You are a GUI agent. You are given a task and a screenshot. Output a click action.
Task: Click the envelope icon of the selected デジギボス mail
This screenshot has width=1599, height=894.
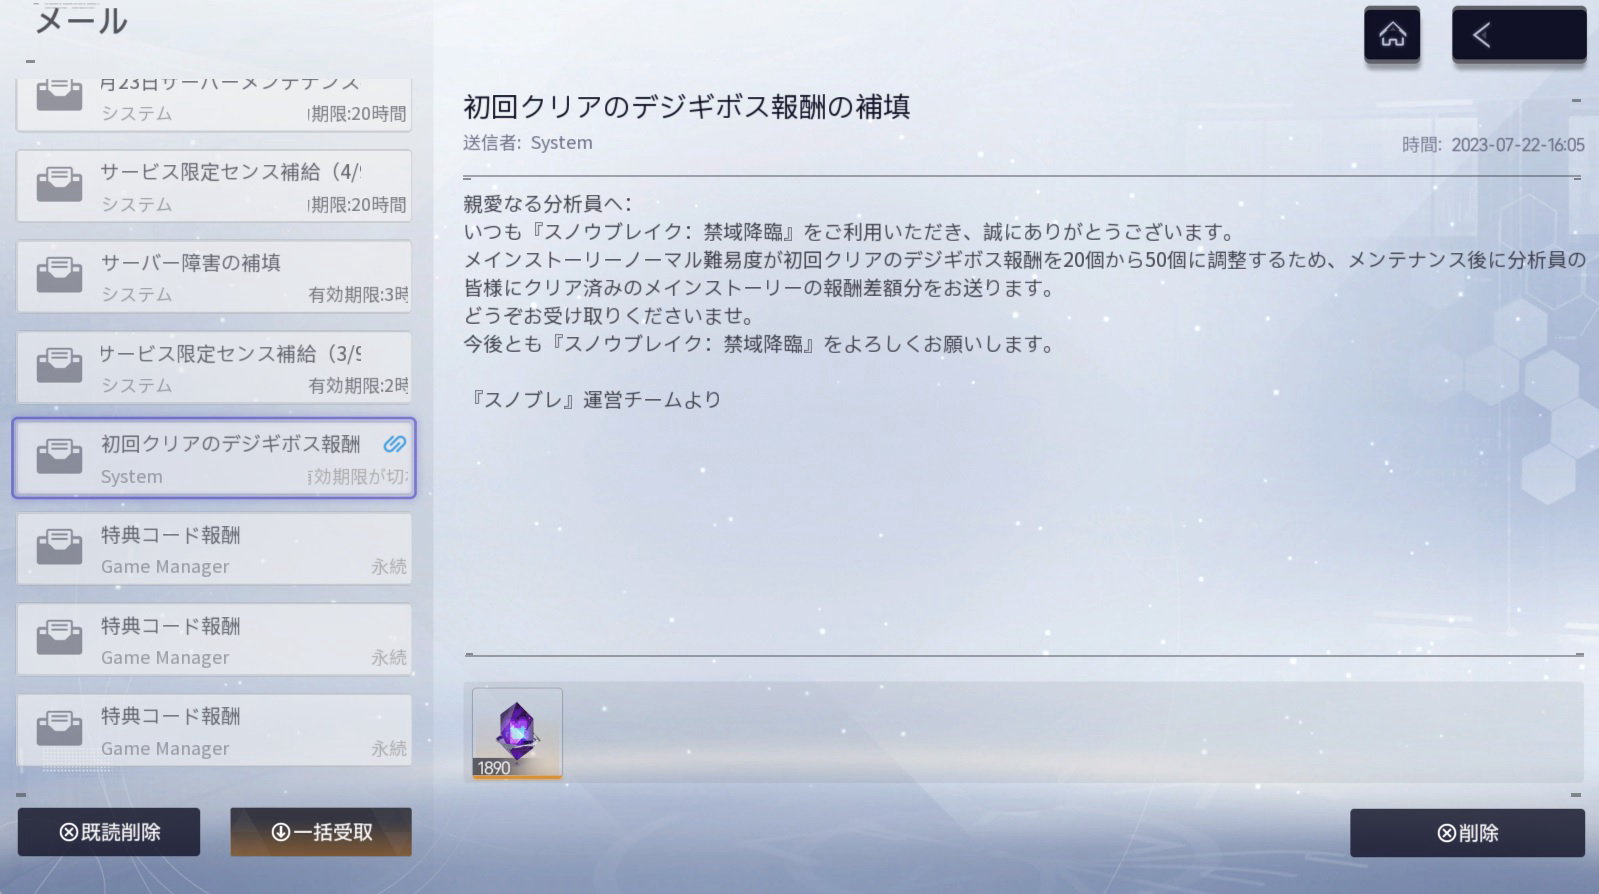click(x=59, y=457)
